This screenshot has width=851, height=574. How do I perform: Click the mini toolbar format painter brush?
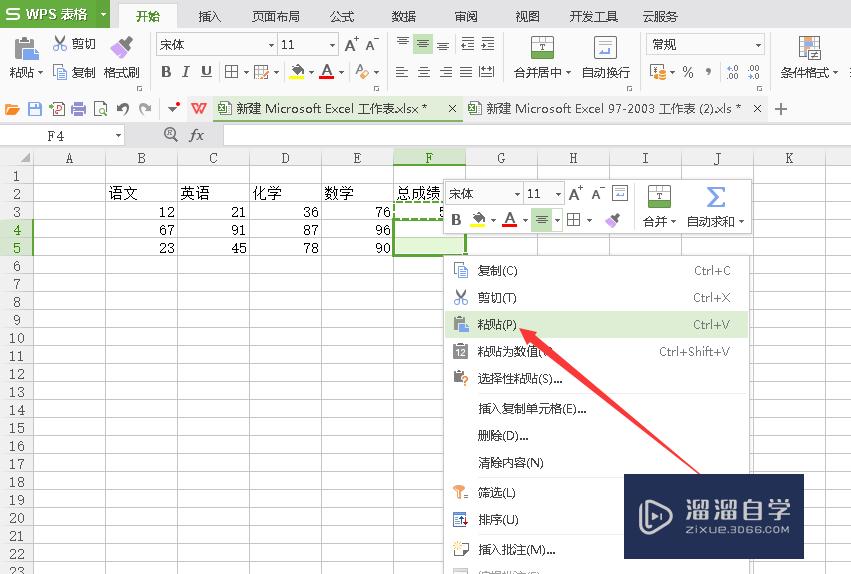(x=613, y=220)
